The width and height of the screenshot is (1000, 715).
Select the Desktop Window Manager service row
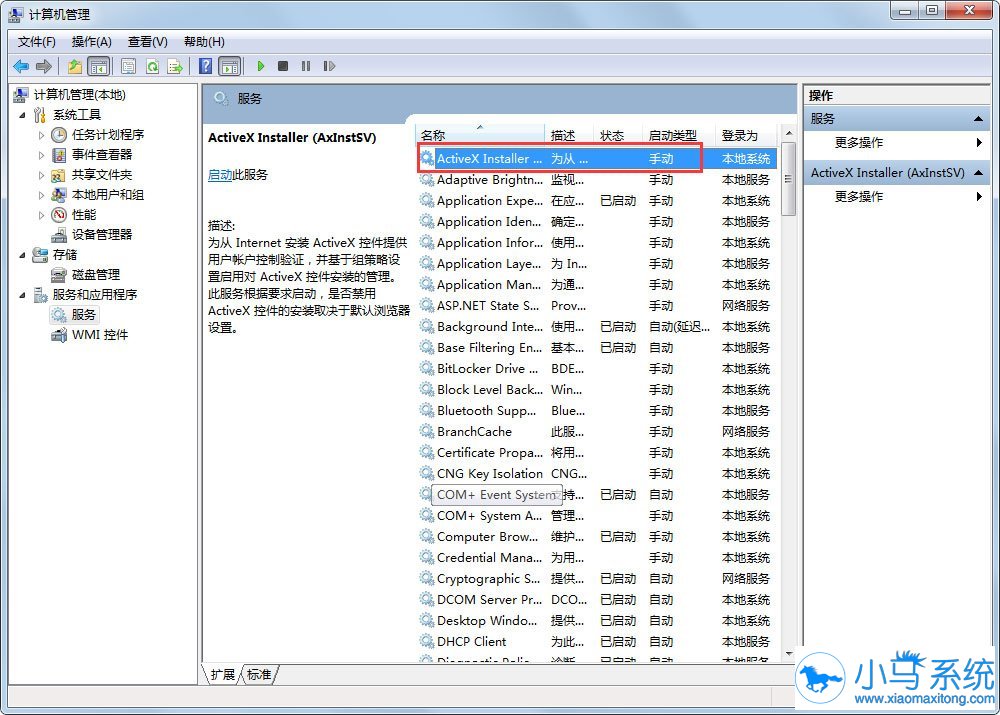598,621
